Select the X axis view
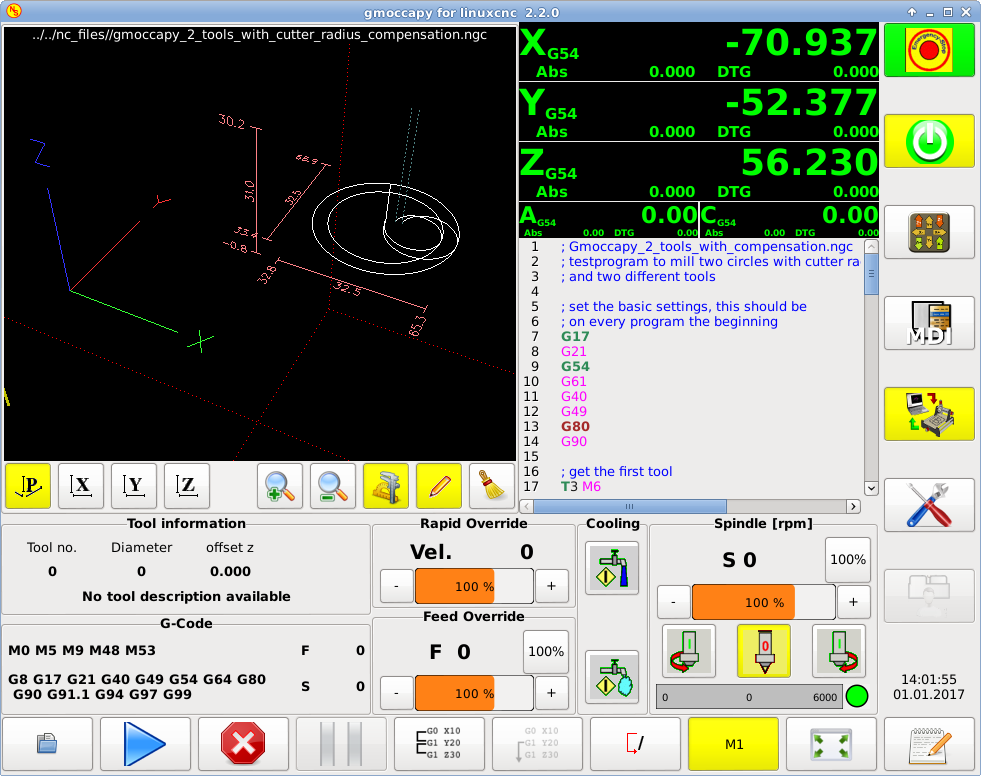Viewport: 981px width, 776px height. click(x=81, y=486)
